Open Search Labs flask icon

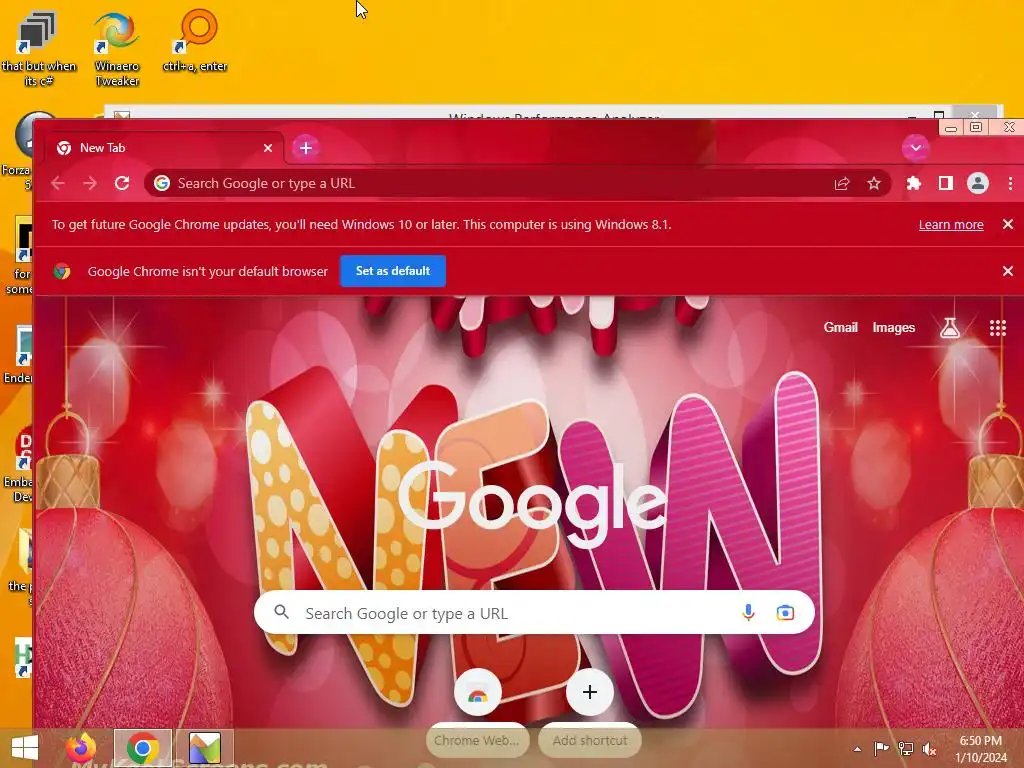[950, 328]
